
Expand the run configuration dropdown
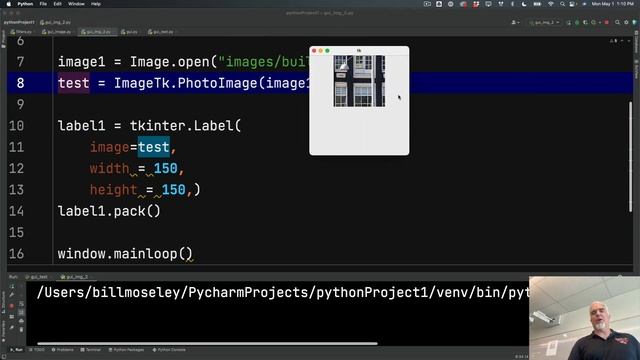[x=544, y=22]
